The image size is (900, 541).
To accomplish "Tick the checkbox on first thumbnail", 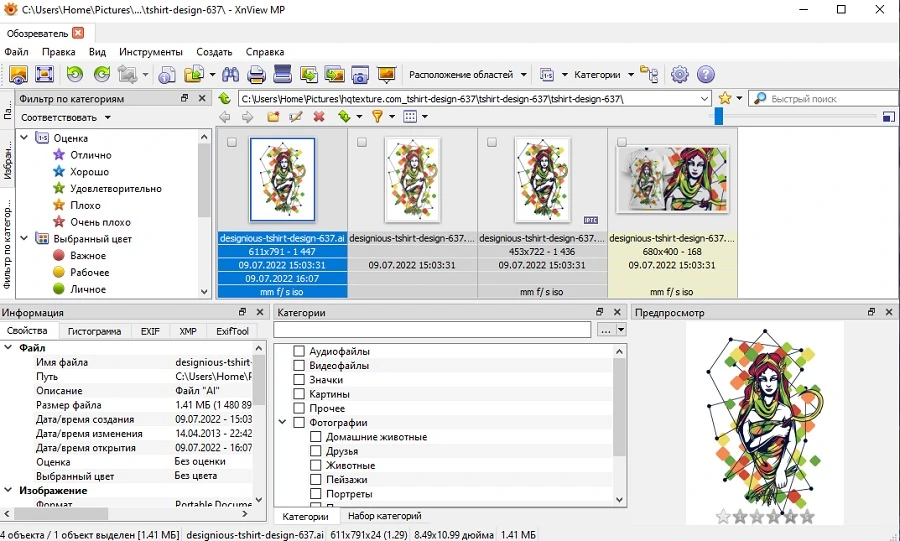I will click(232, 142).
